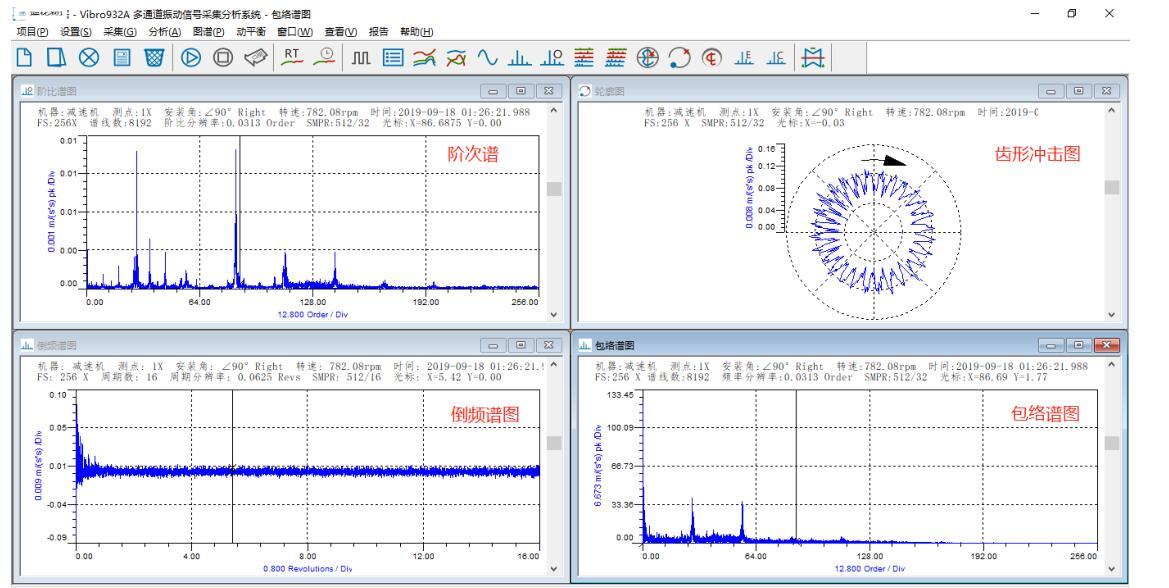Open the order spectrum icon
The height and width of the screenshot is (588, 1169).
tap(552, 57)
